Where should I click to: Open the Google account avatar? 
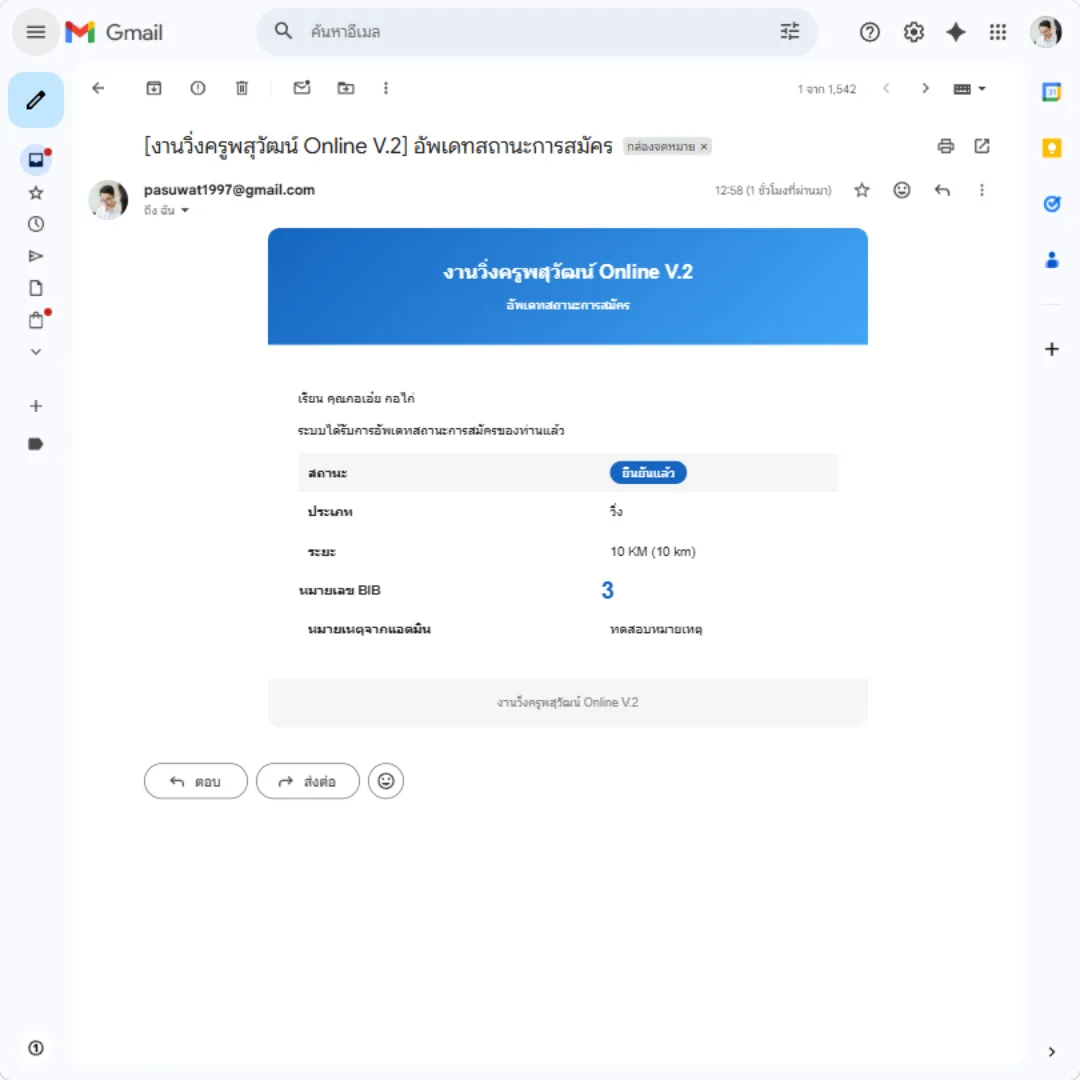[x=1046, y=32]
